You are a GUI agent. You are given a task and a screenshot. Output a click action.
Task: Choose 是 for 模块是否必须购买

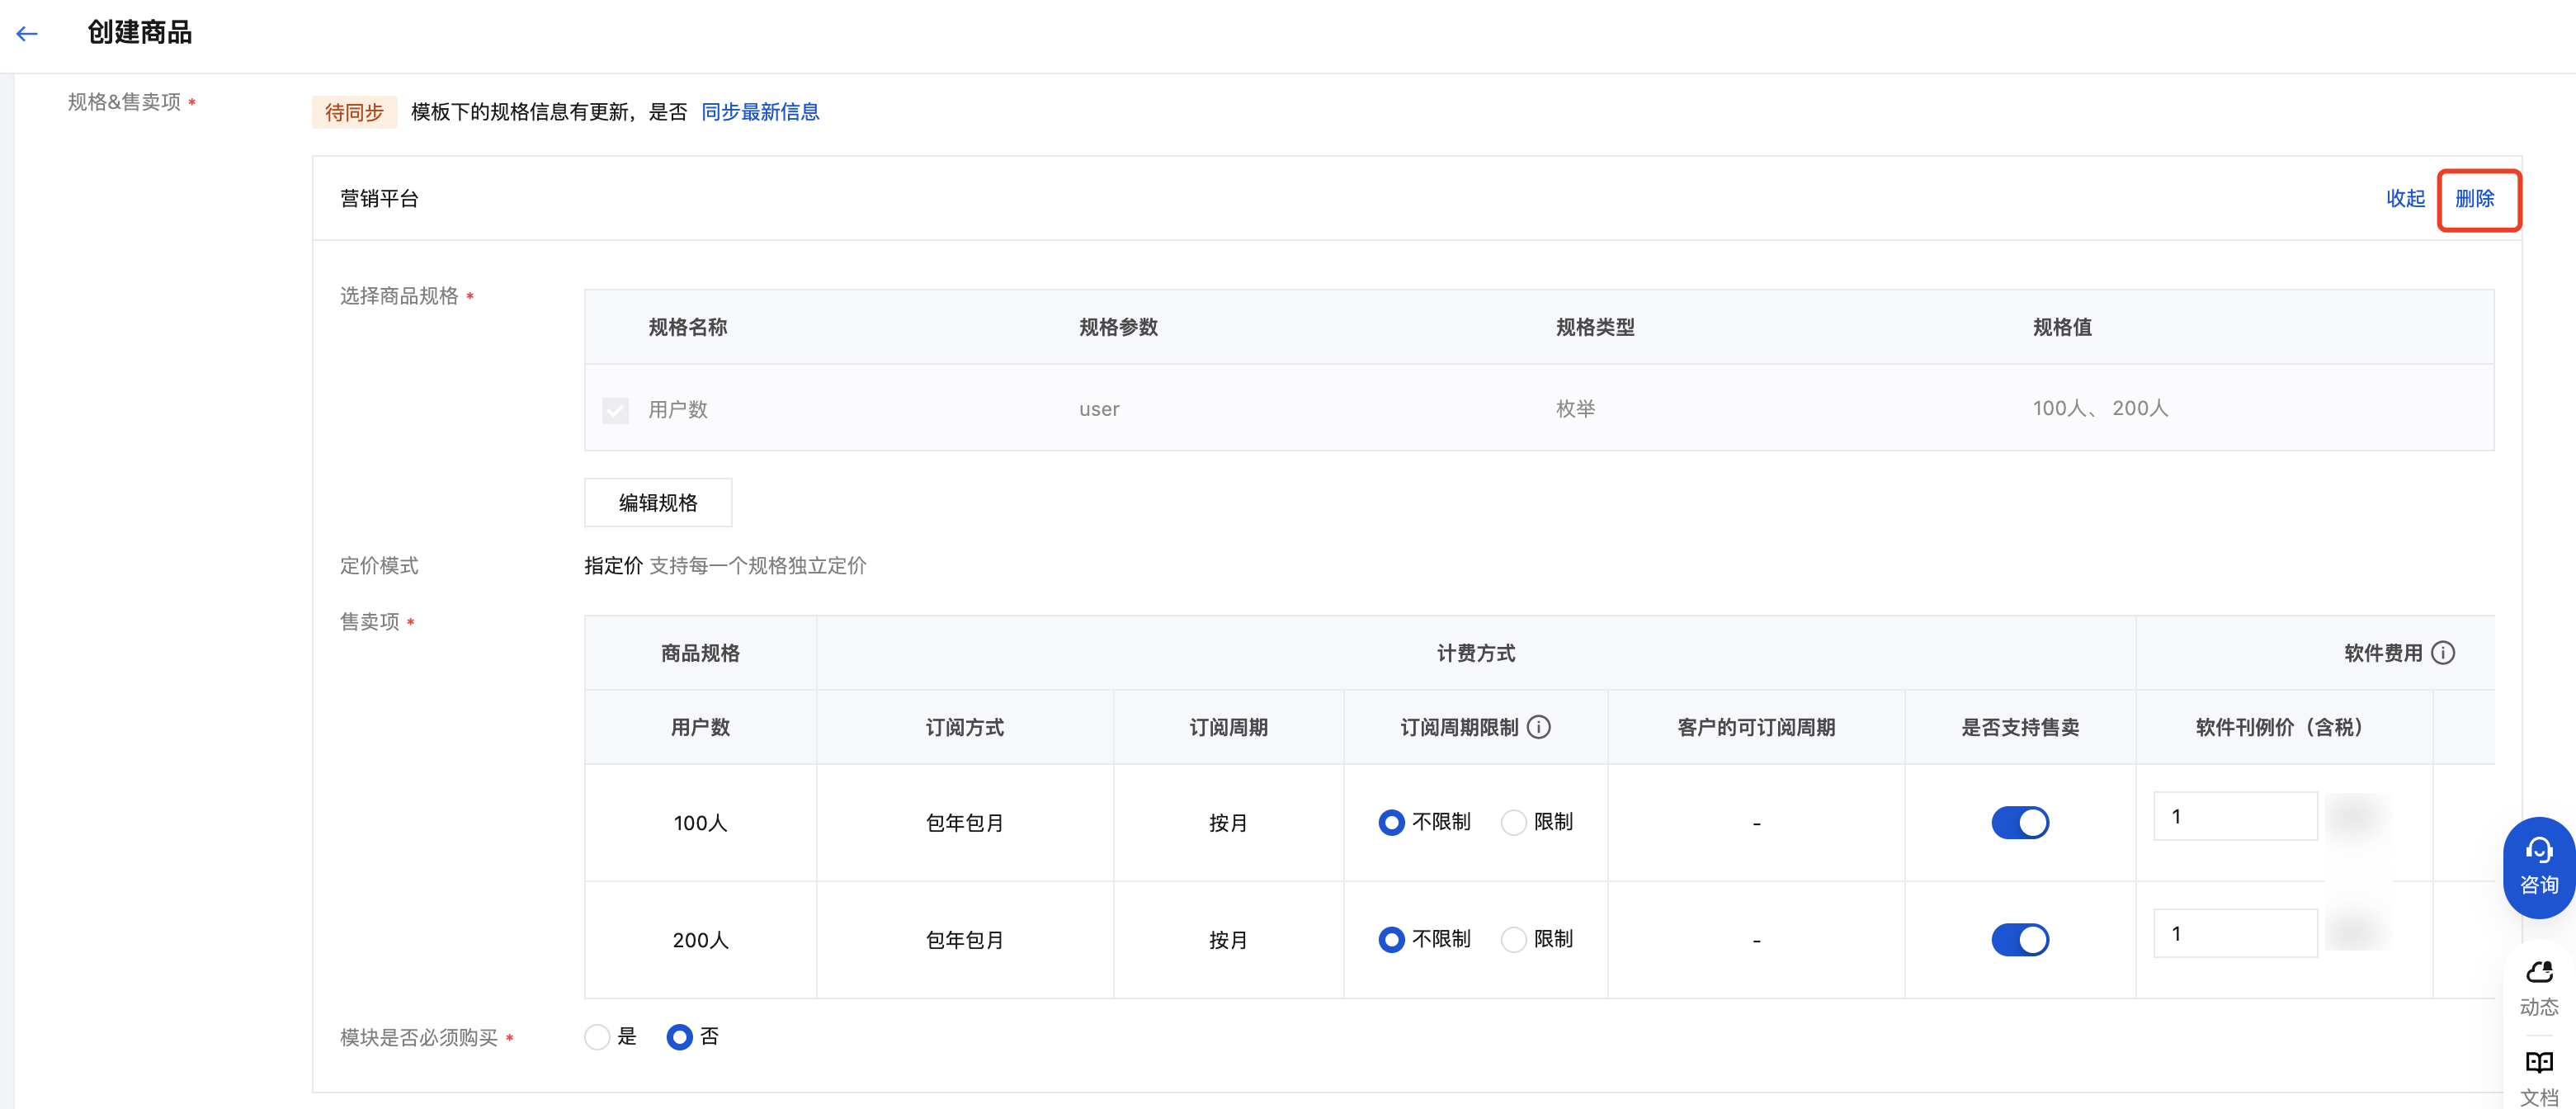[x=597, y=1037]
